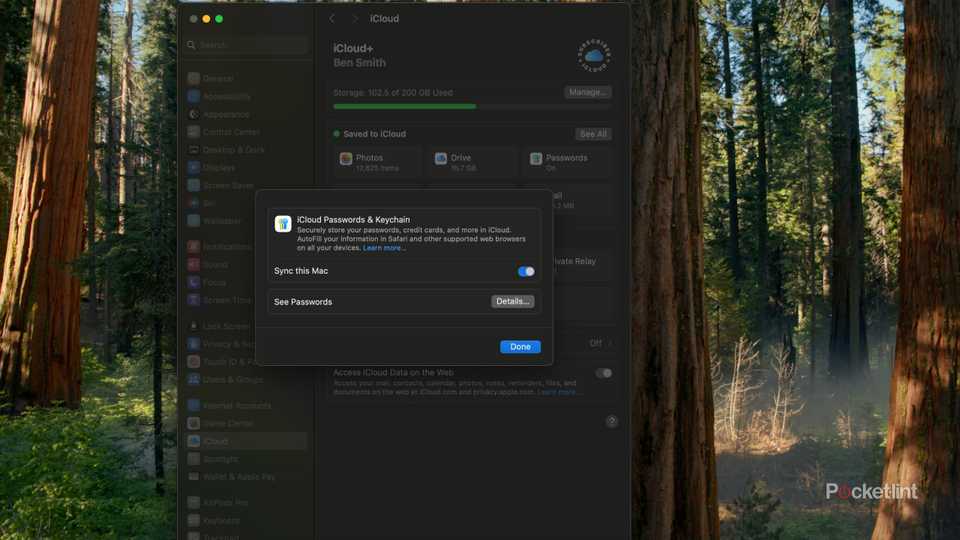
Task: Go back with the left chevron in toolbar
Action: [x=332, y=18]
